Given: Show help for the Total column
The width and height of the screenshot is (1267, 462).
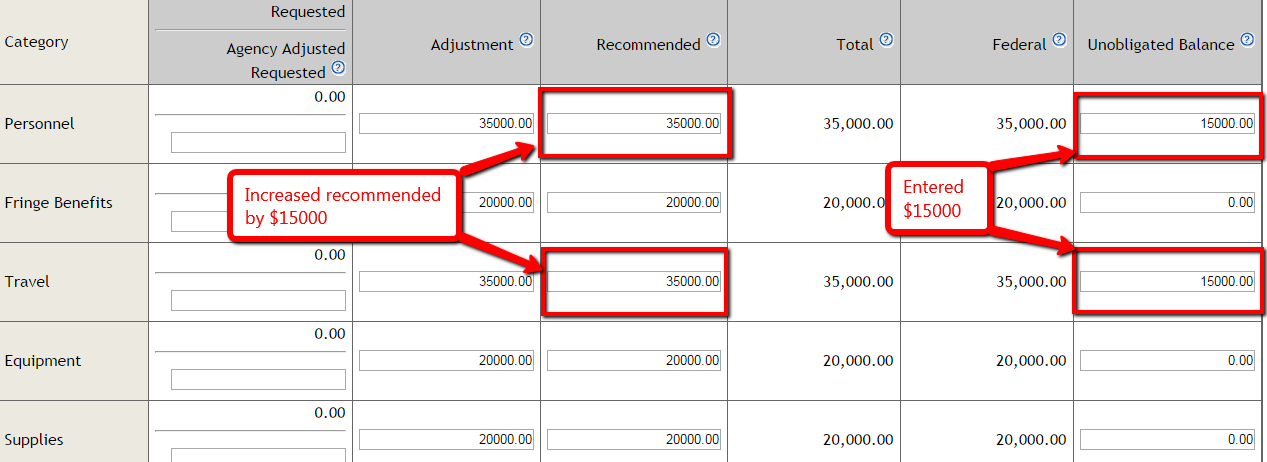Looking at the screenshot, I should coord(886,41).
